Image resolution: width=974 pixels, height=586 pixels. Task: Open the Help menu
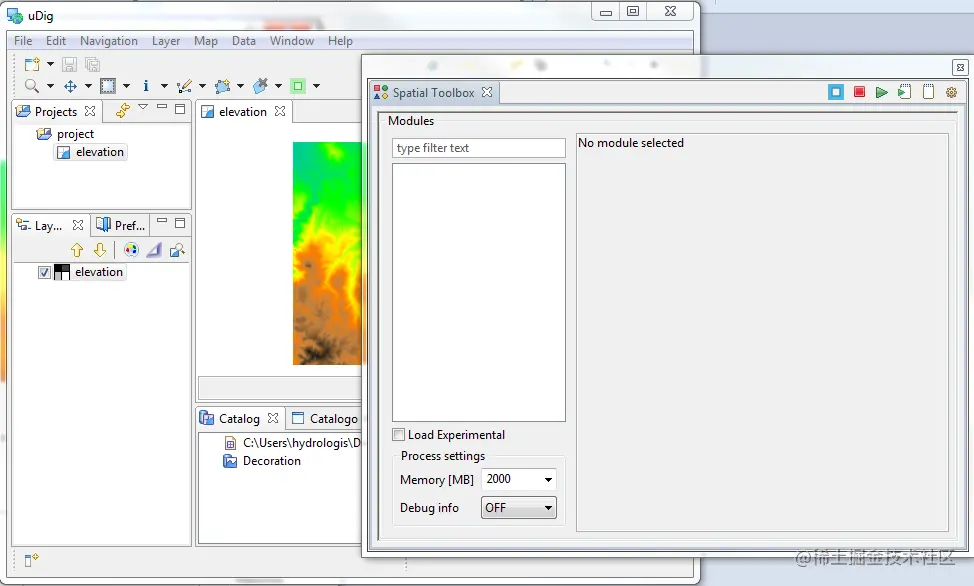pos(340,41)
